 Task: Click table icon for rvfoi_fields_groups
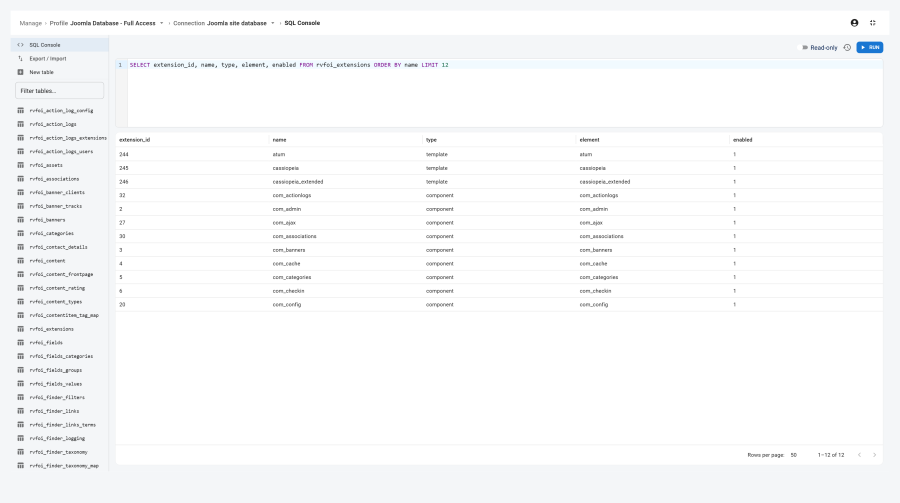(21, 370)
